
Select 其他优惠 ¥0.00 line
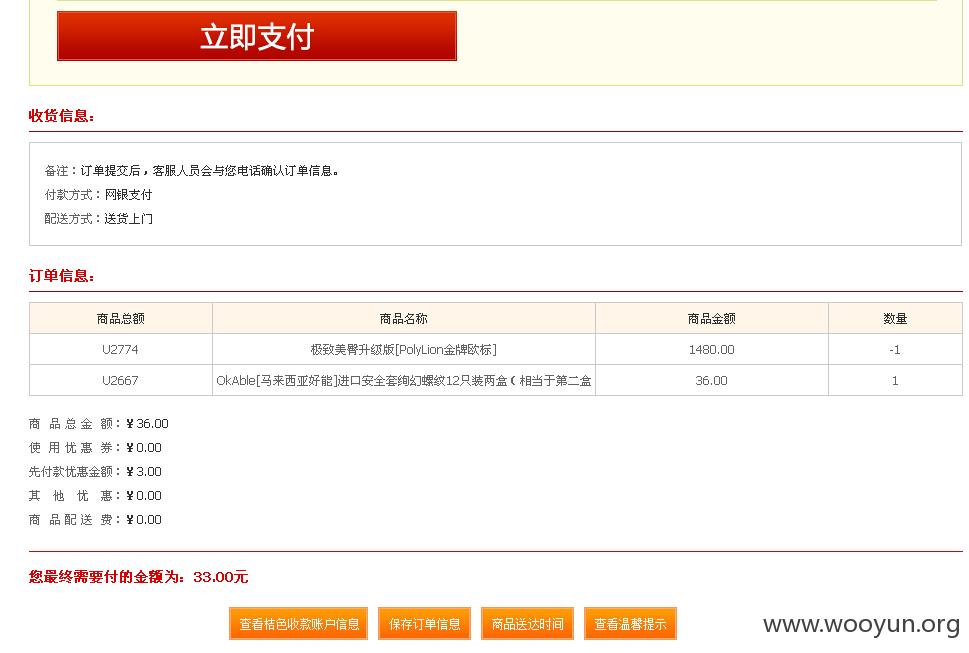[x=95, y=496]
